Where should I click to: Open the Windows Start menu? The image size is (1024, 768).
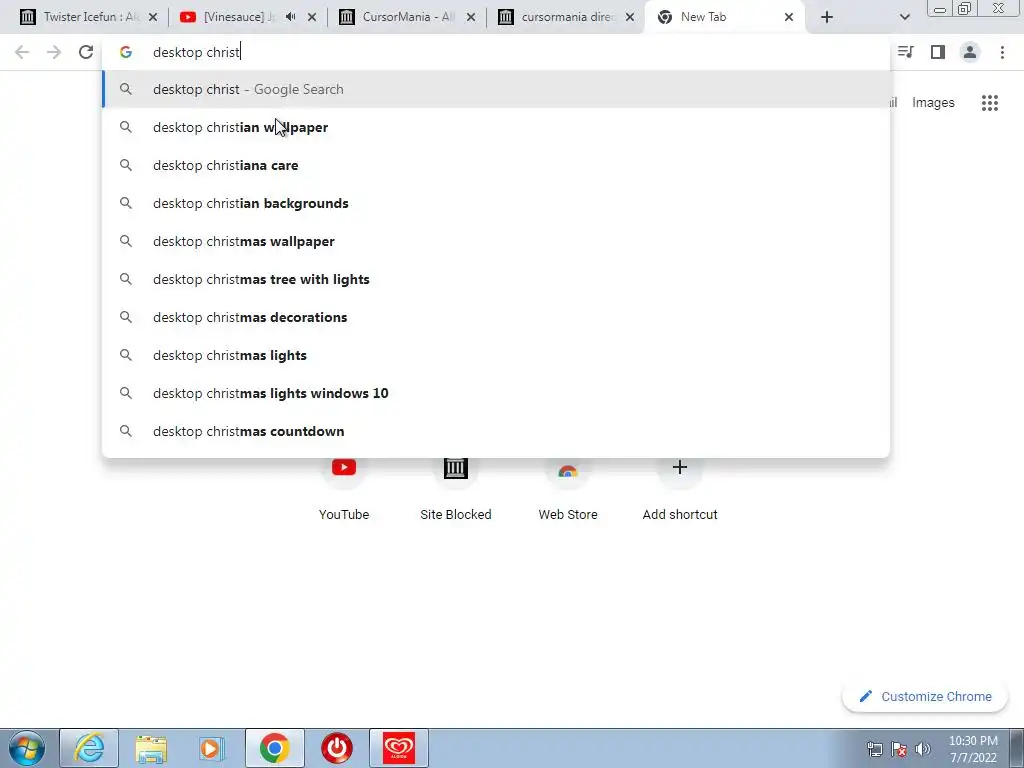coord(27,748)
